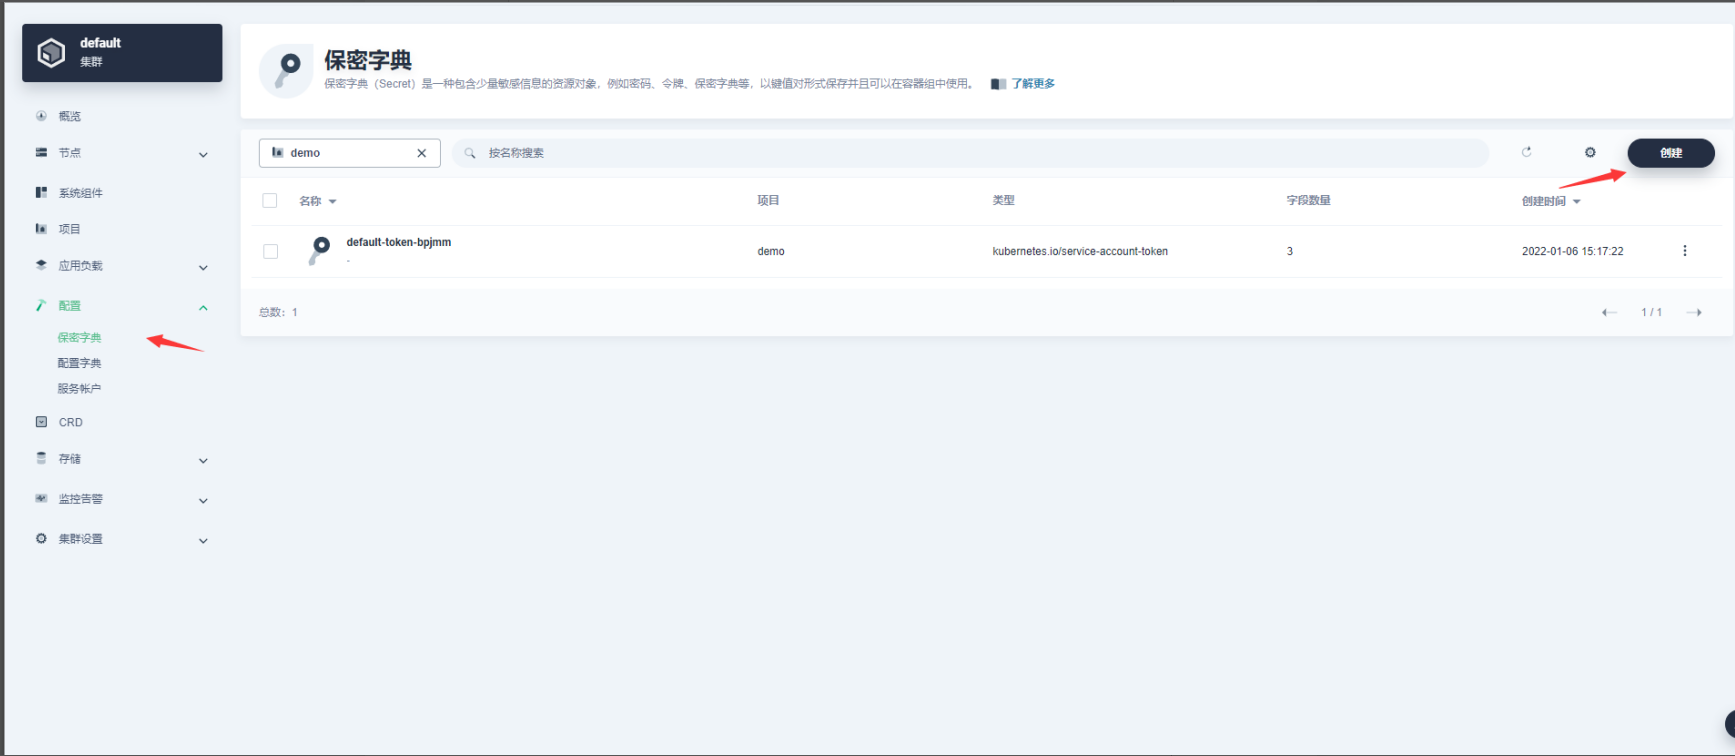1735x756 pixels.
Task: Click the key icon of default-token-bpjmm
Action: click(320, 250)
